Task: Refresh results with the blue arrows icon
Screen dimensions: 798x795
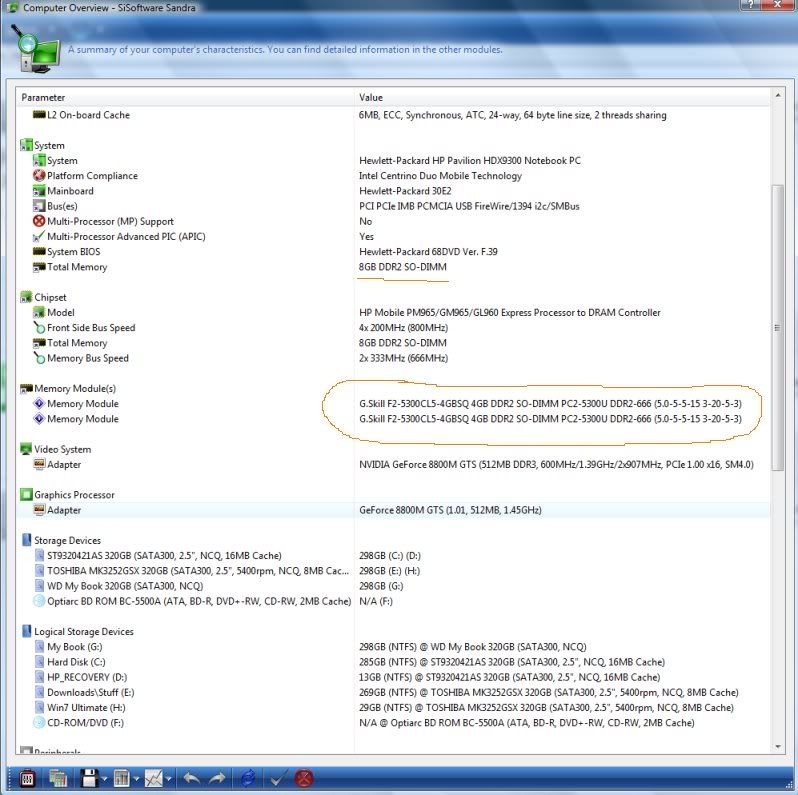Action: point(248,778)
